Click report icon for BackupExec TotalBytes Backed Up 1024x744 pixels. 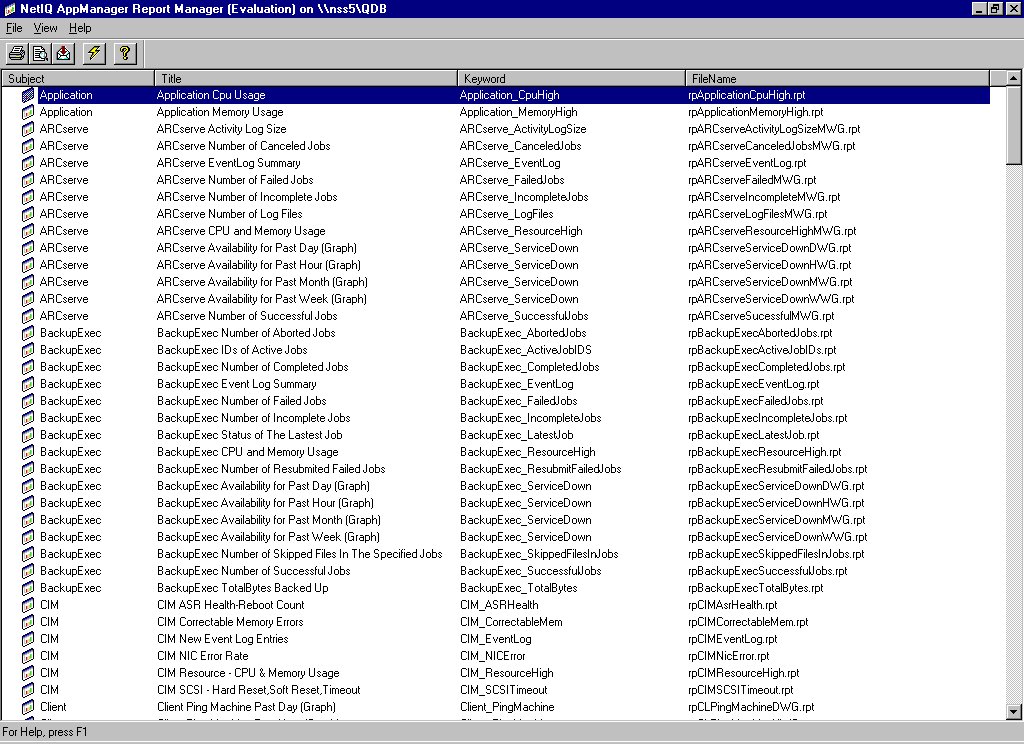click(27, 588)
